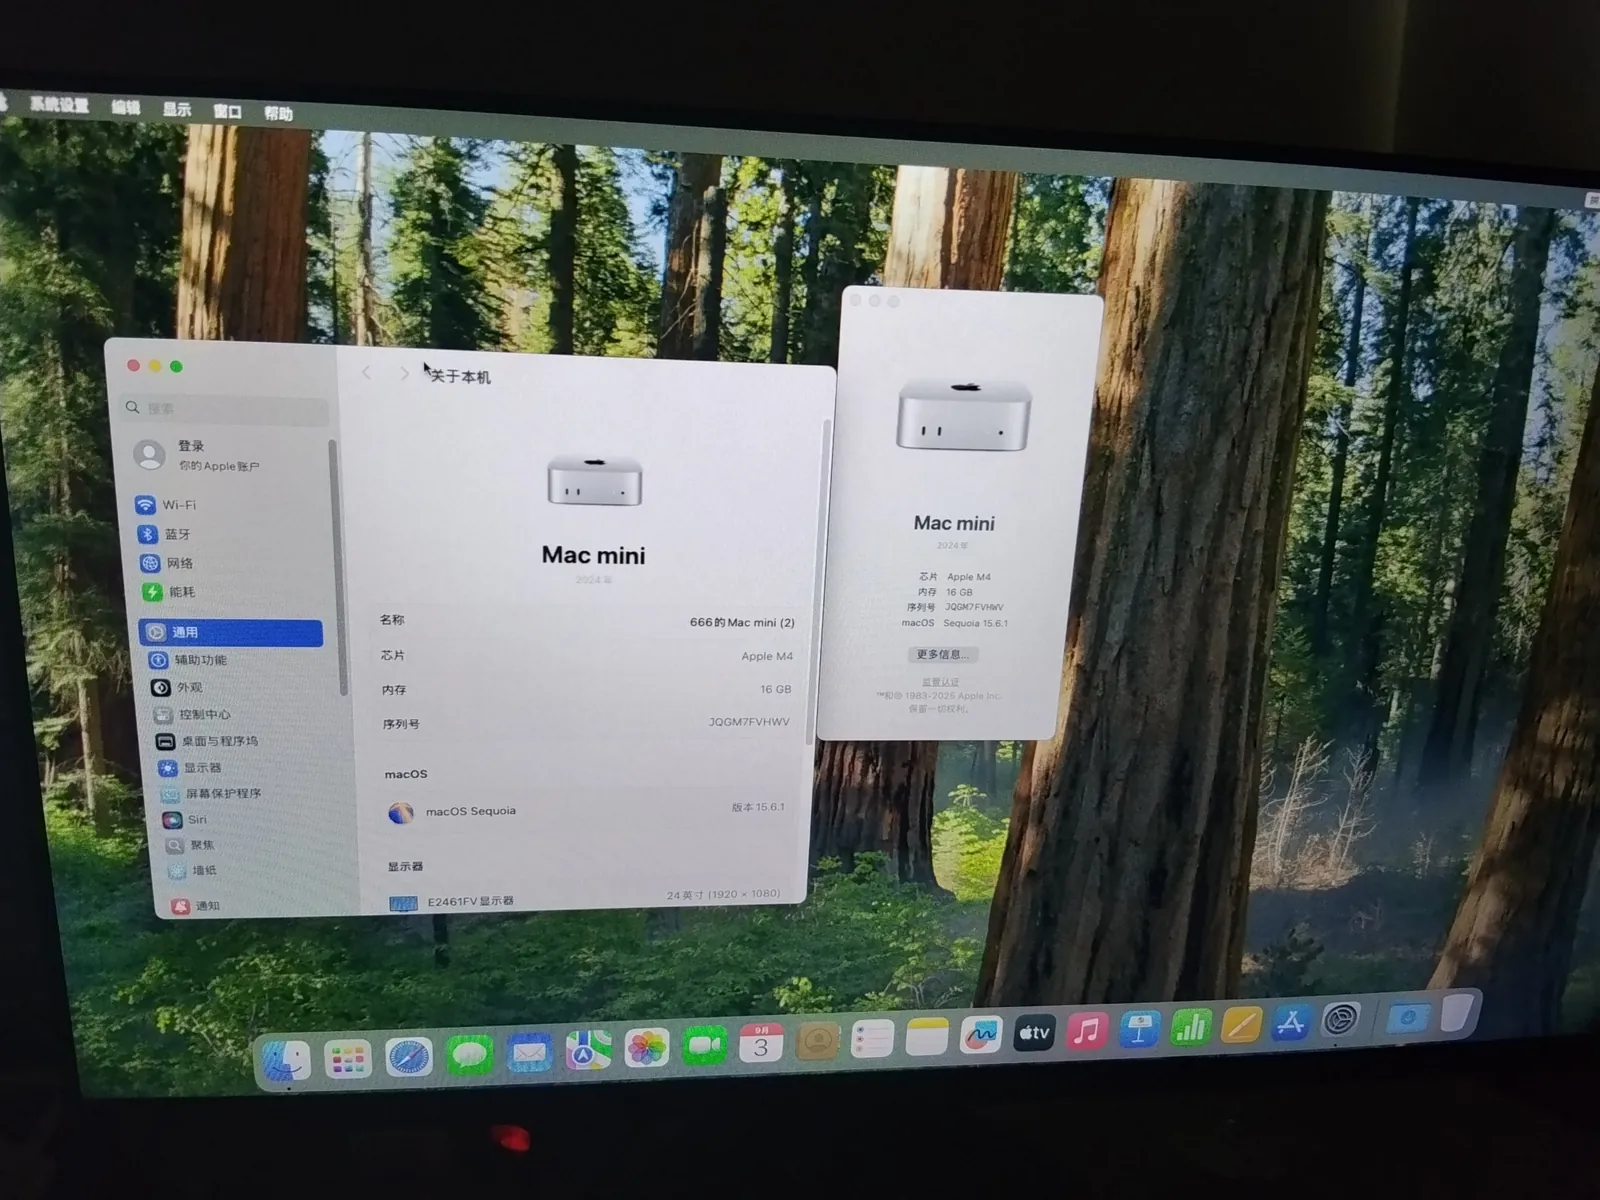Focus the 搜索 search field in System Settings

tap(226, 408)
